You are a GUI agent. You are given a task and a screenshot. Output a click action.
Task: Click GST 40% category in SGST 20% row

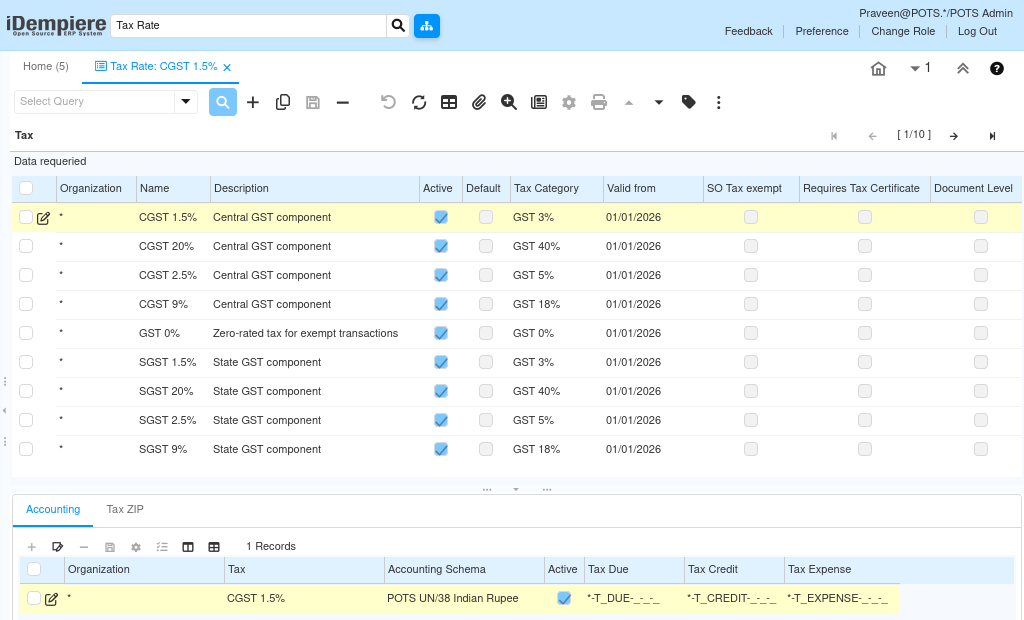pos(536,391)
